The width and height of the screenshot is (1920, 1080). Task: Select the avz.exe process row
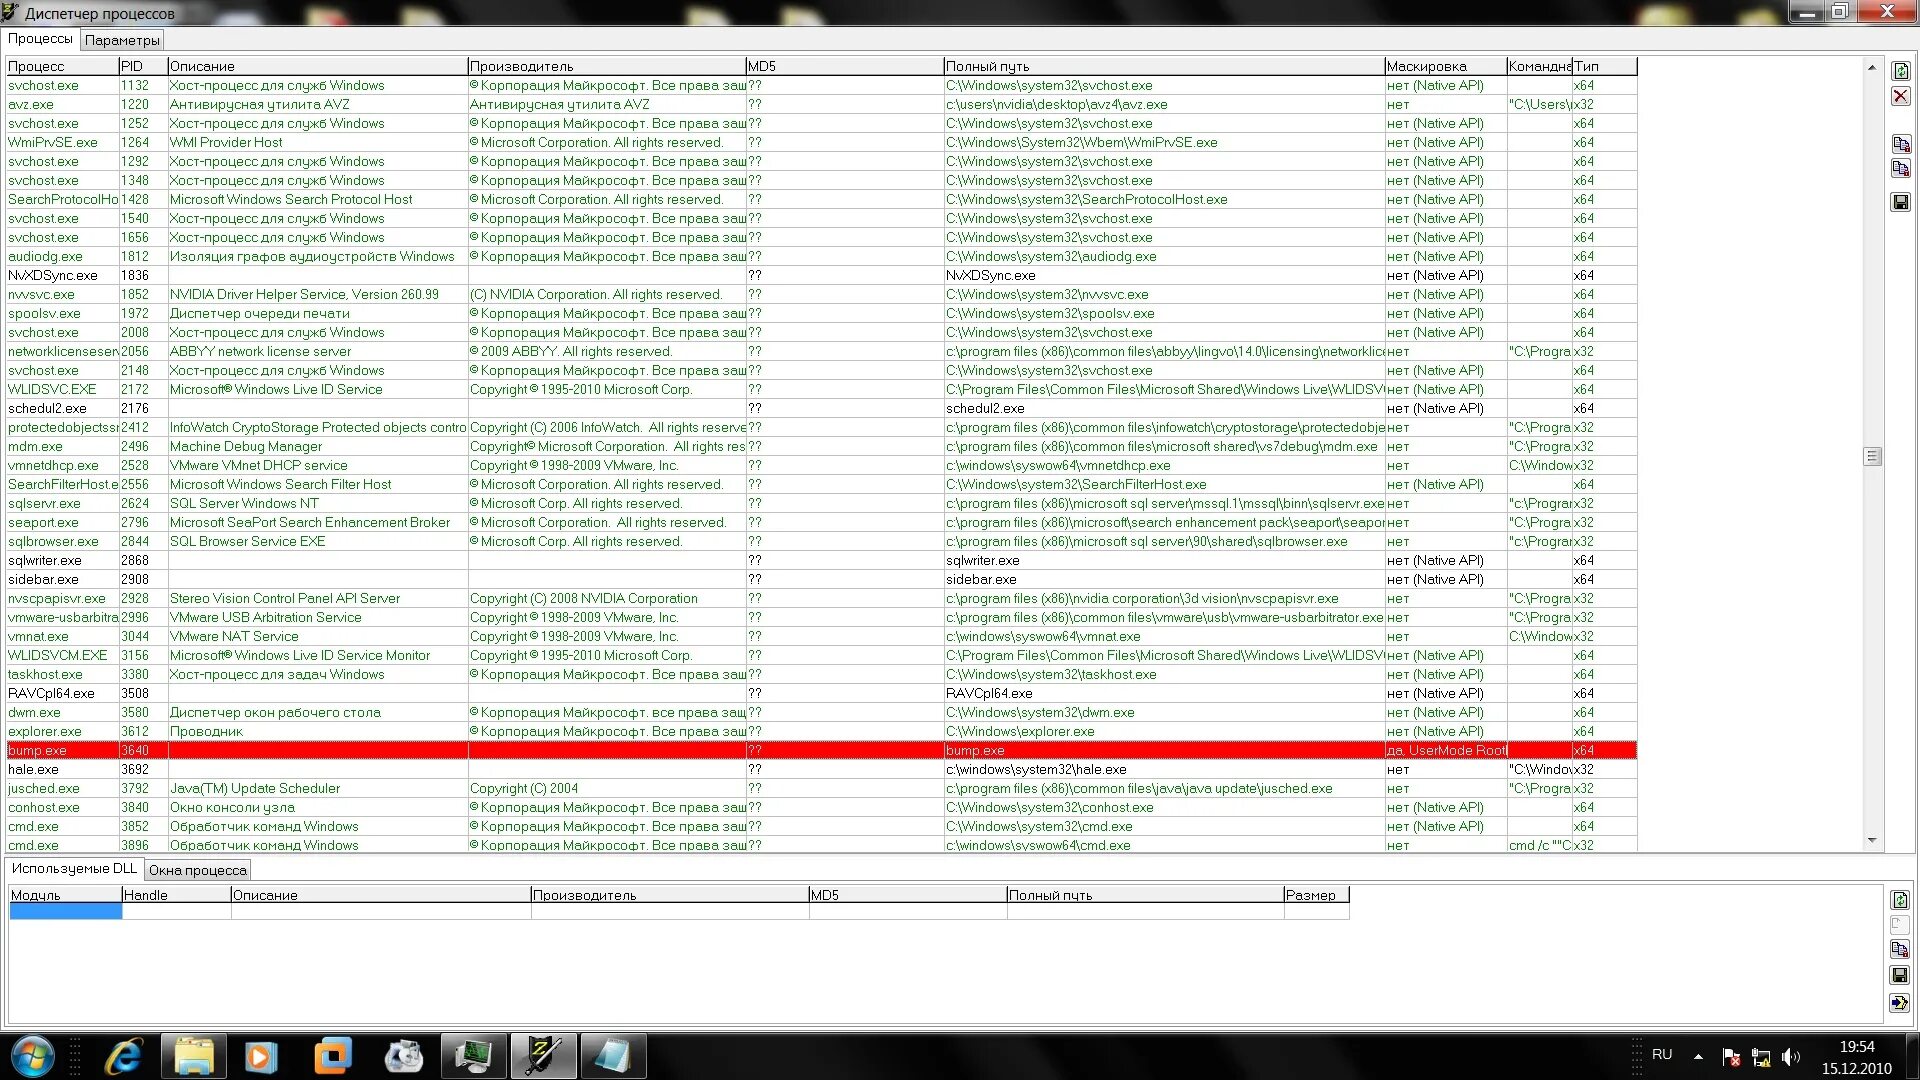coord(821,104)
